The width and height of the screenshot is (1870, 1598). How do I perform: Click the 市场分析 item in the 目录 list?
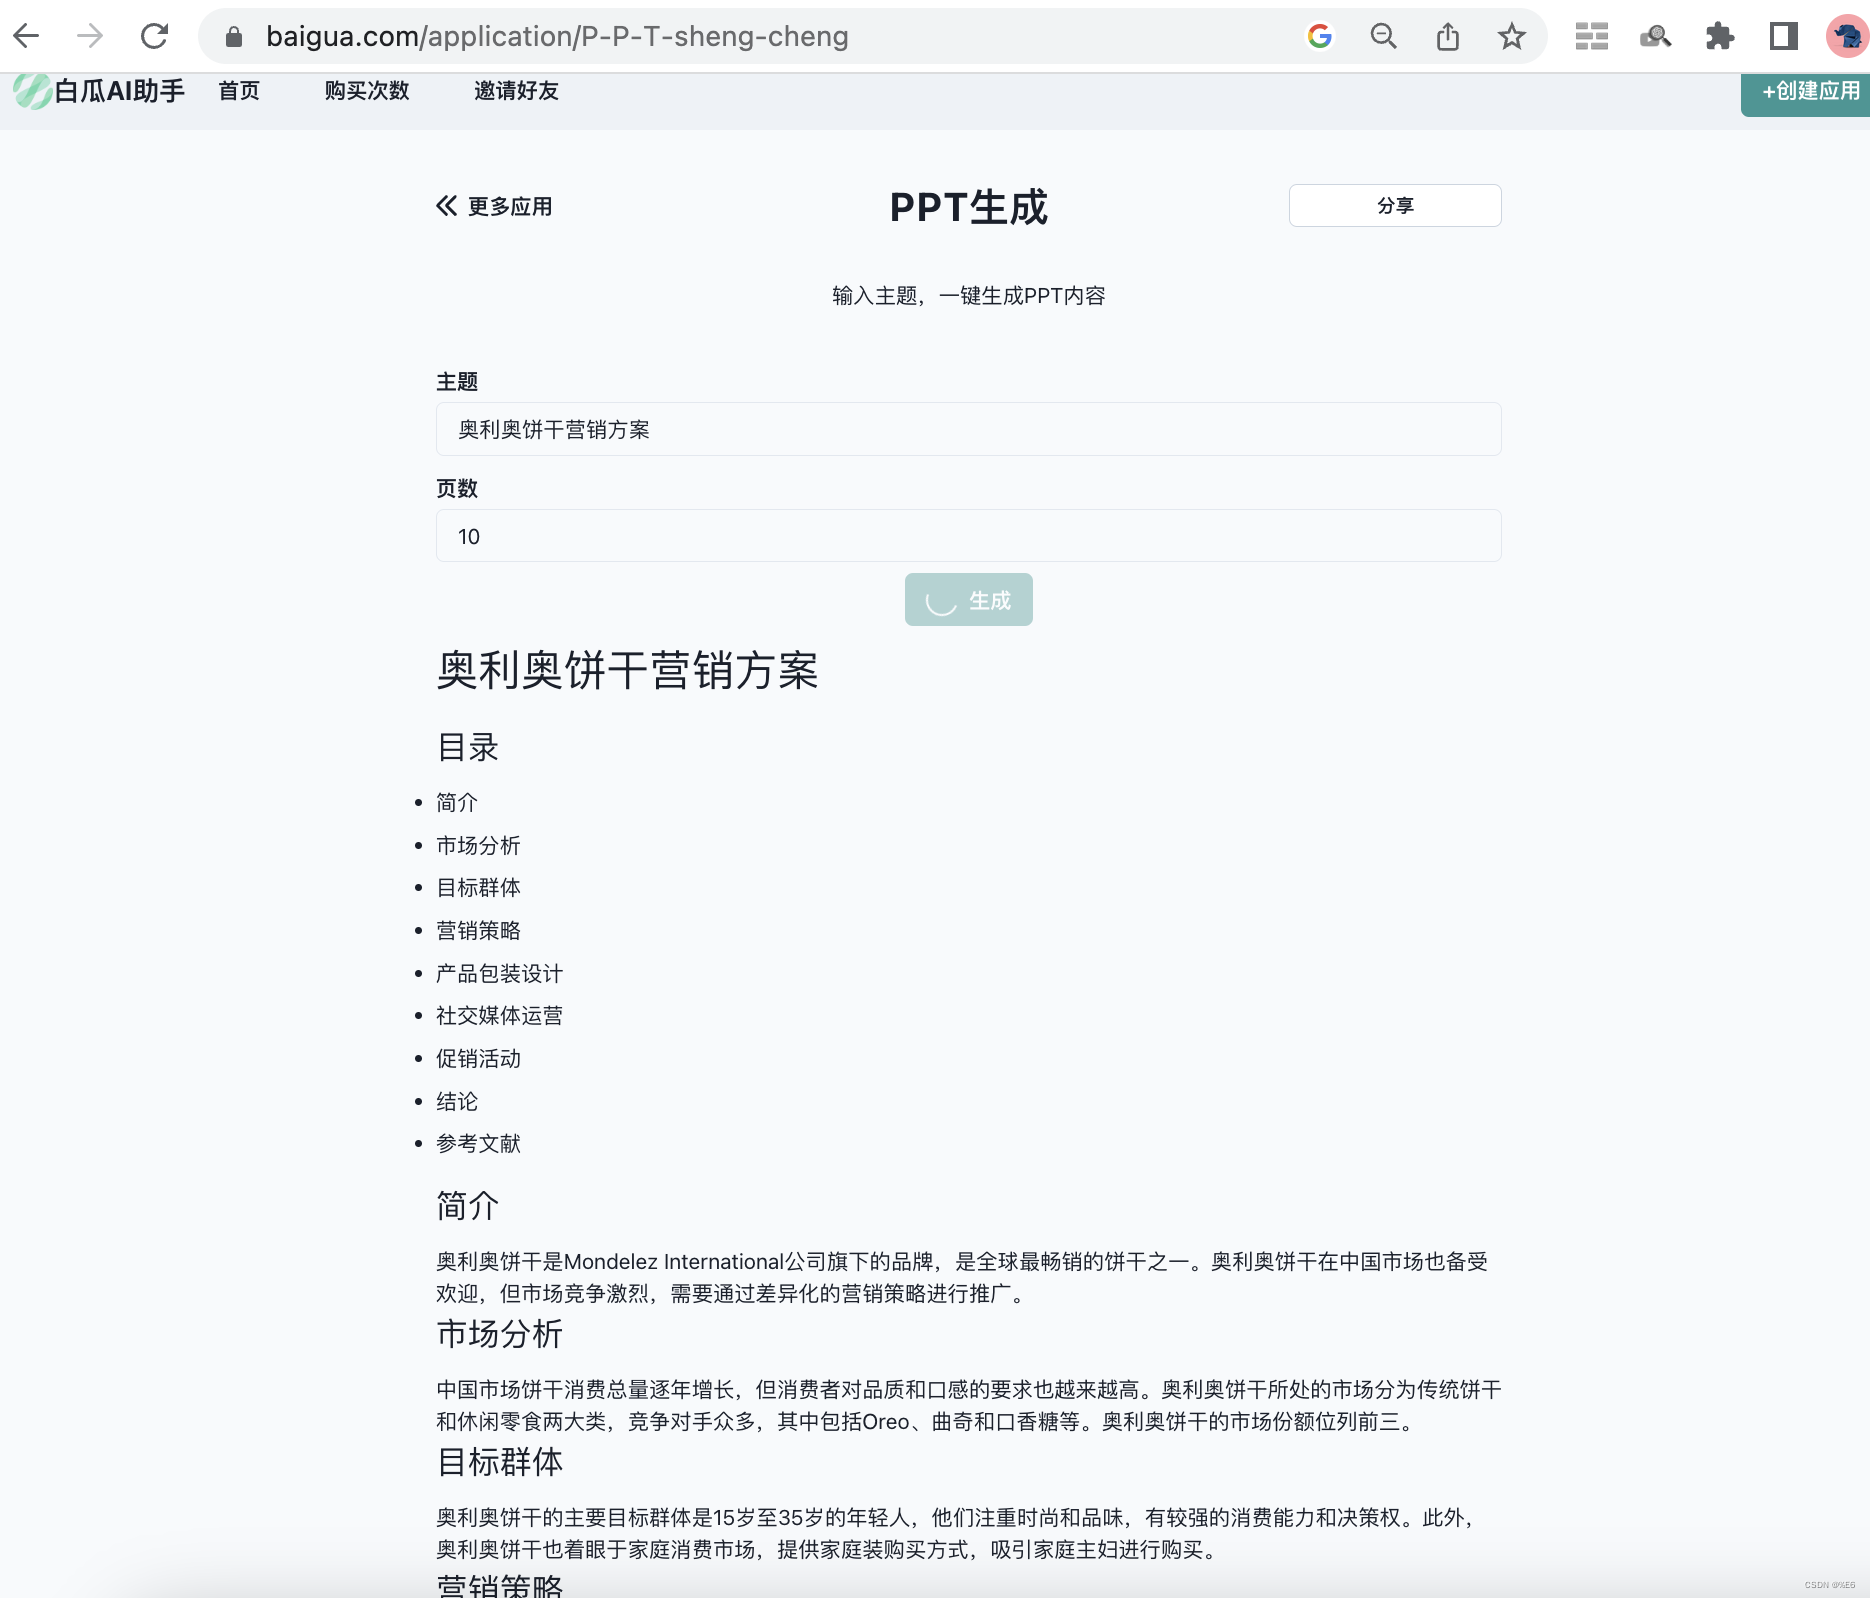pos(478,846)
